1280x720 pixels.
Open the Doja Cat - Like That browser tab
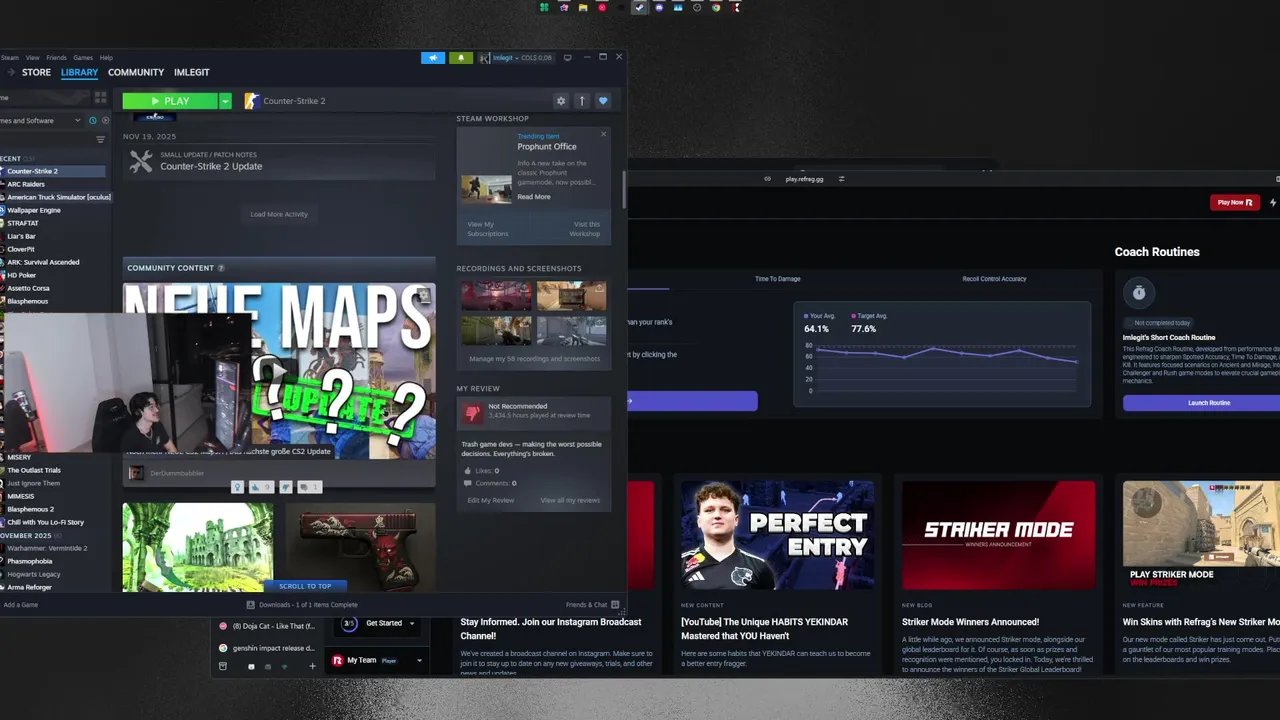[x=268, y=626]
